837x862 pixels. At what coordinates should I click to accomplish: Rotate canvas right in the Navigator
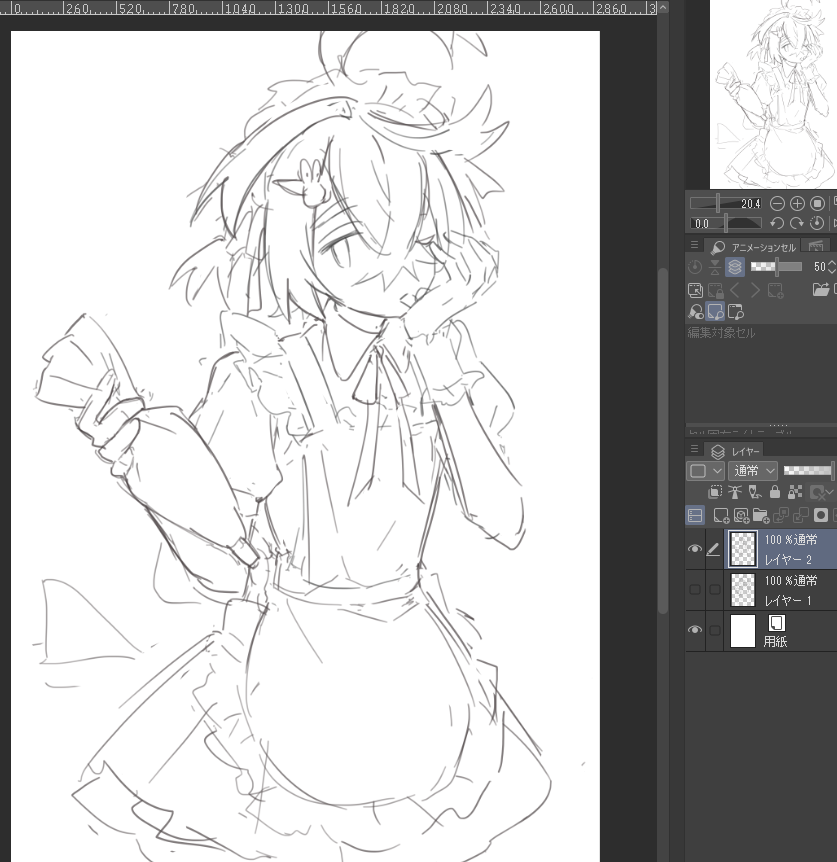coord(797,223)
